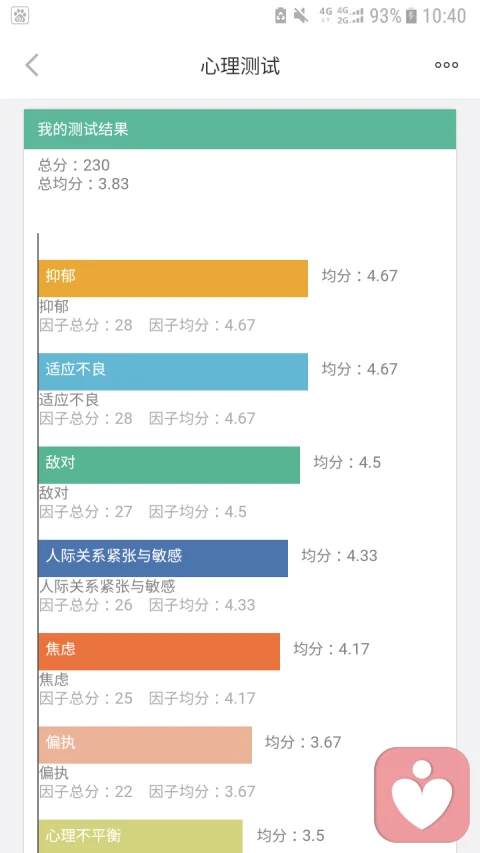Image resolution: width=480 pixels, height=853 pixels.
Task: Select the yellow 心理不平衡 bar
Action: coord(140,836)
